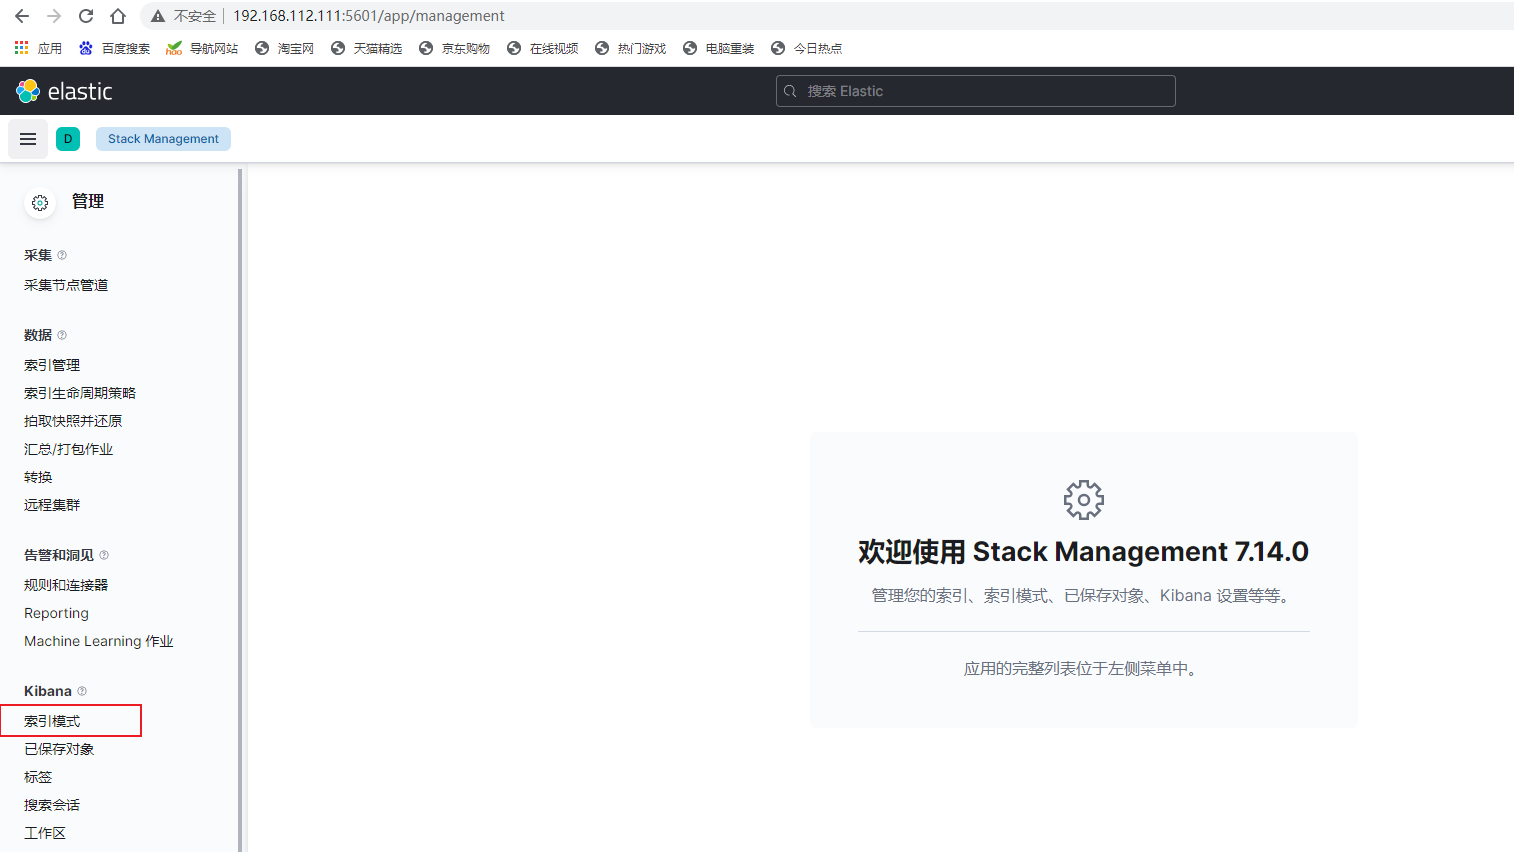Open the hamburger navigation menu

pyautogui.click(x=28, y=139)
